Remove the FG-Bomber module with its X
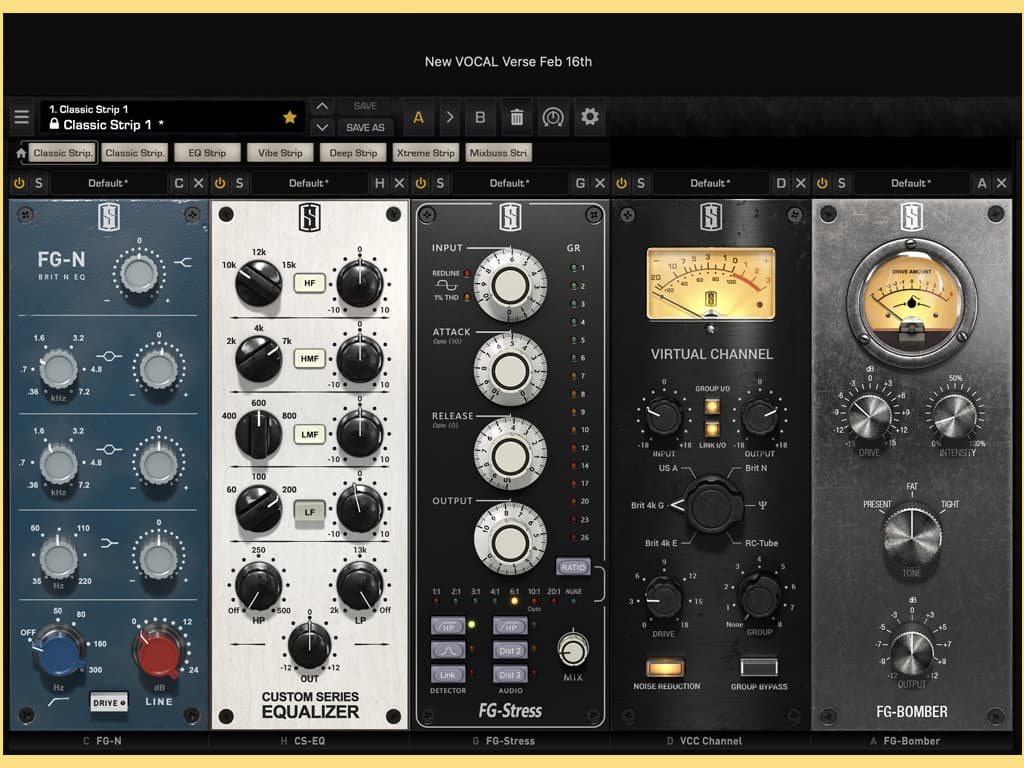 point(1001,184)
